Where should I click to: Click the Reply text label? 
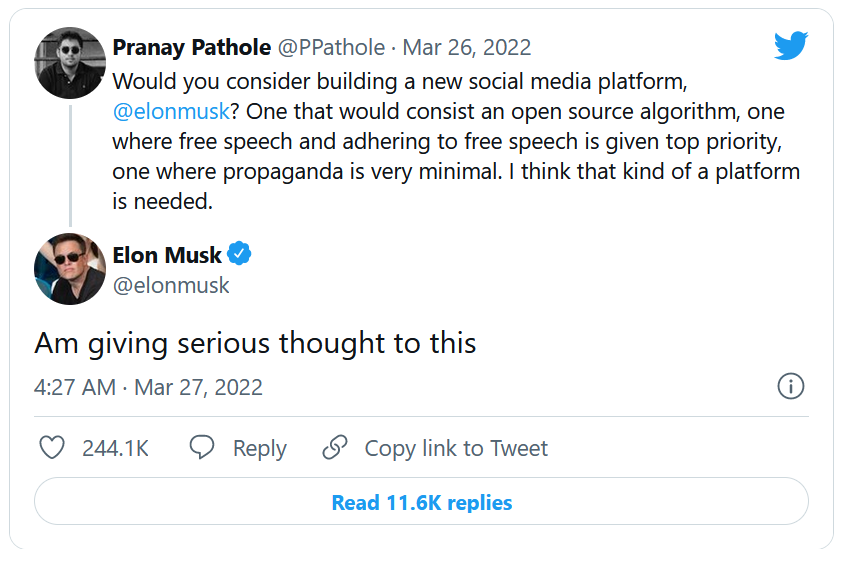pos(260,448)
